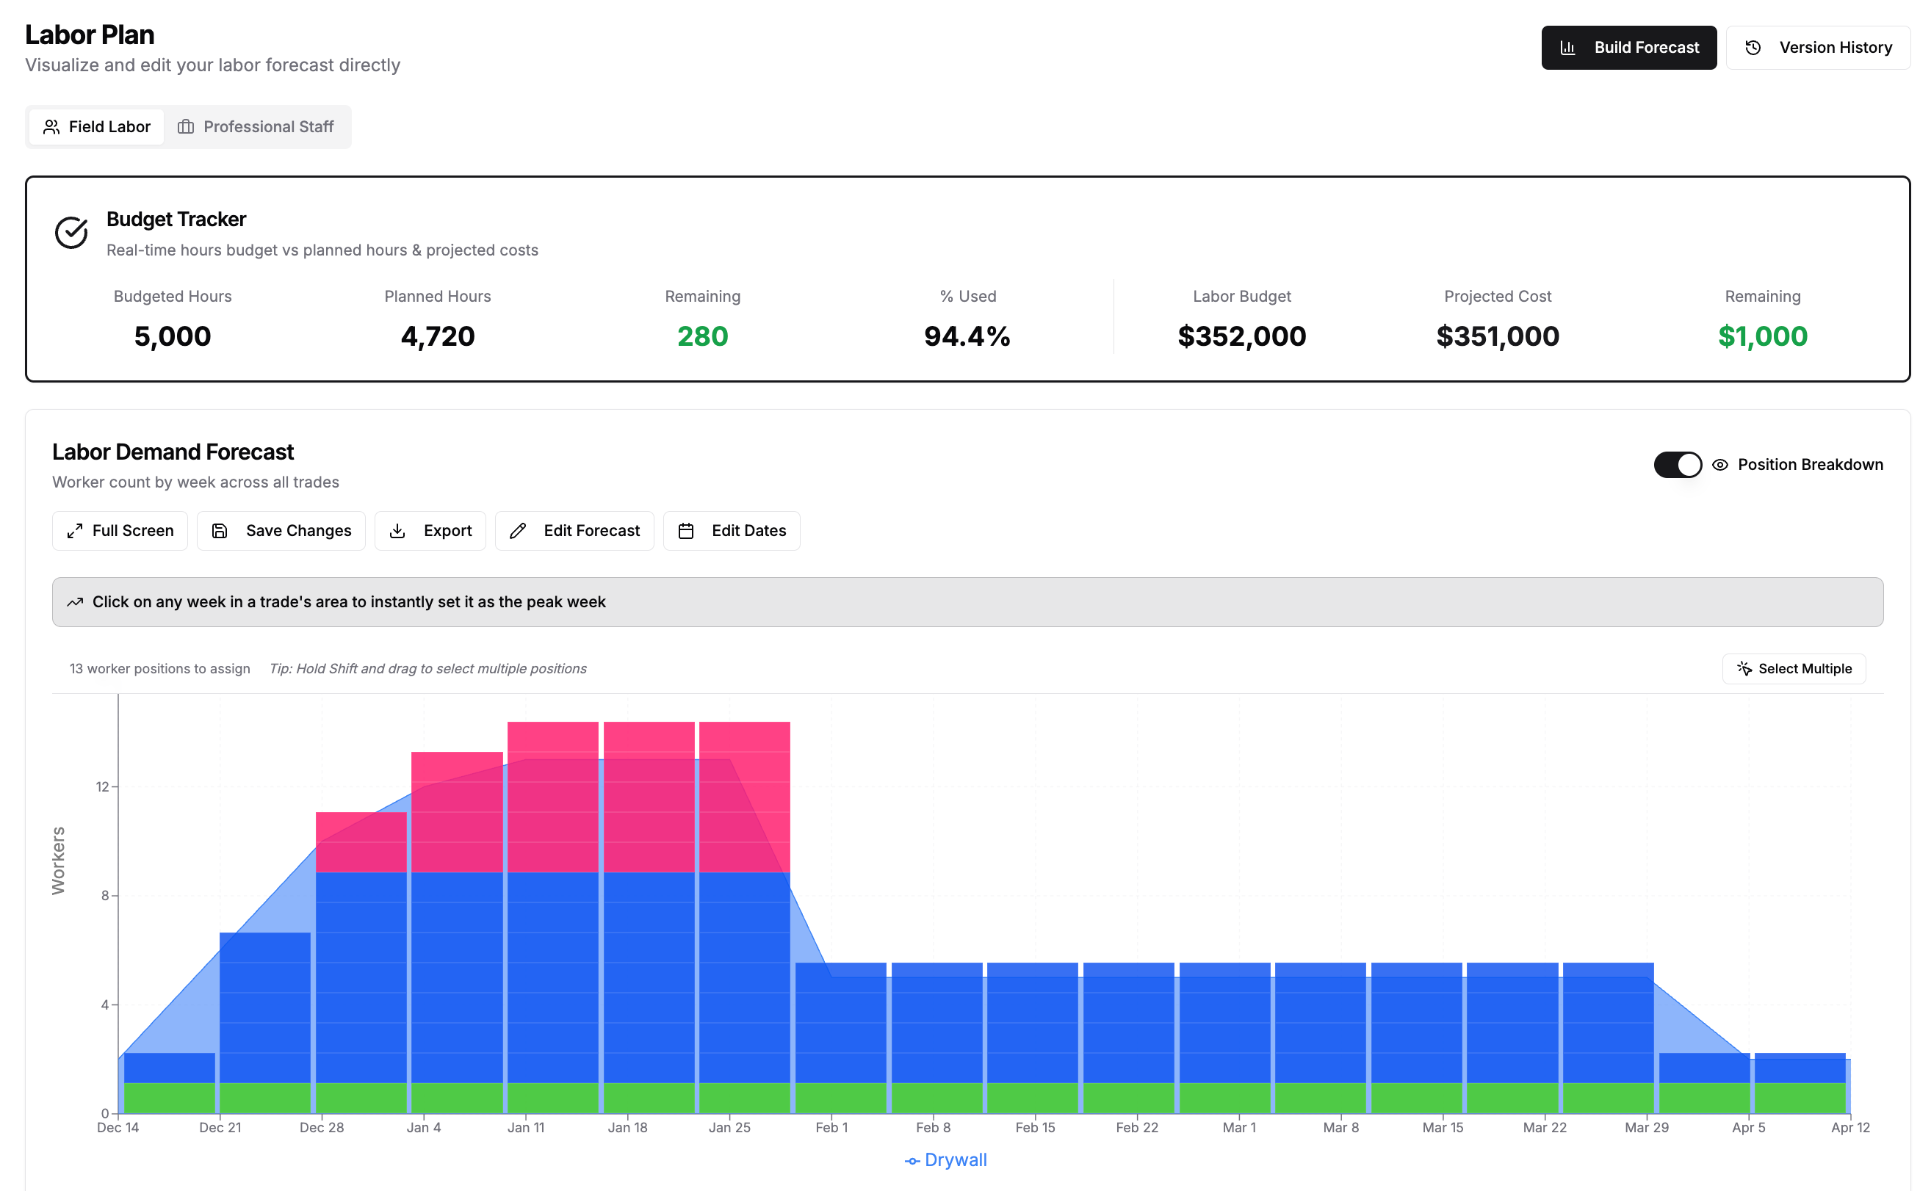Click the blue bar for week Feb 8
Screen dimensions: 1920x1191
pyautogui.click(x=937, y=1023)
